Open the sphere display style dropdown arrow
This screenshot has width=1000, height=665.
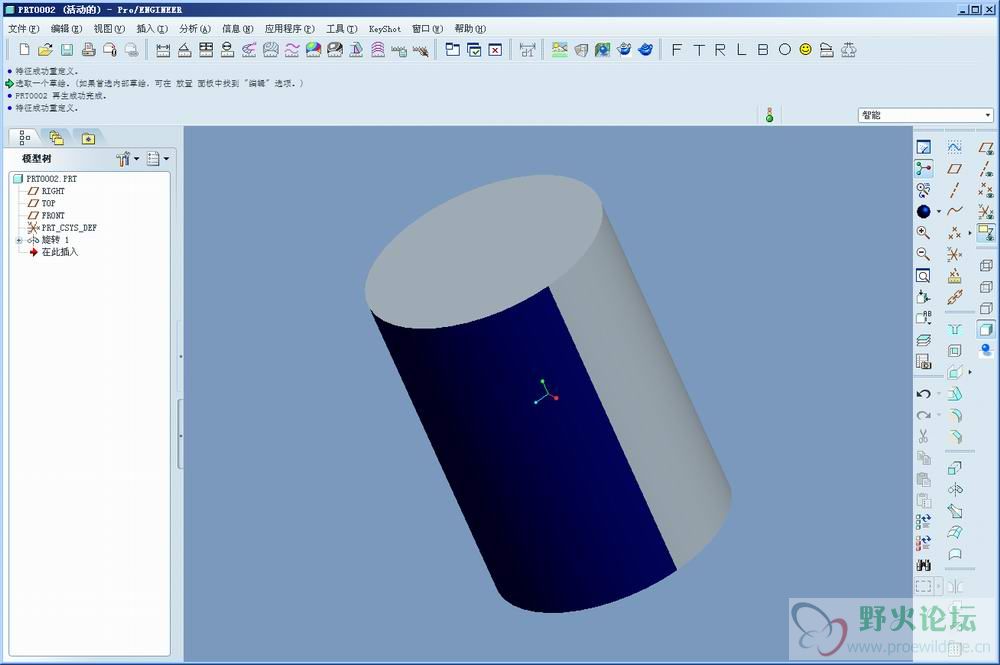tap(938, 212)
